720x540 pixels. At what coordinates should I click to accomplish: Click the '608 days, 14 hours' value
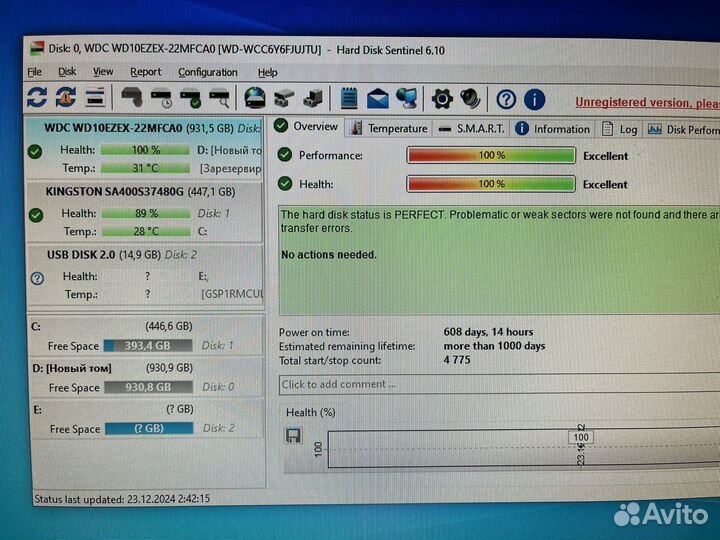(488, 332)
